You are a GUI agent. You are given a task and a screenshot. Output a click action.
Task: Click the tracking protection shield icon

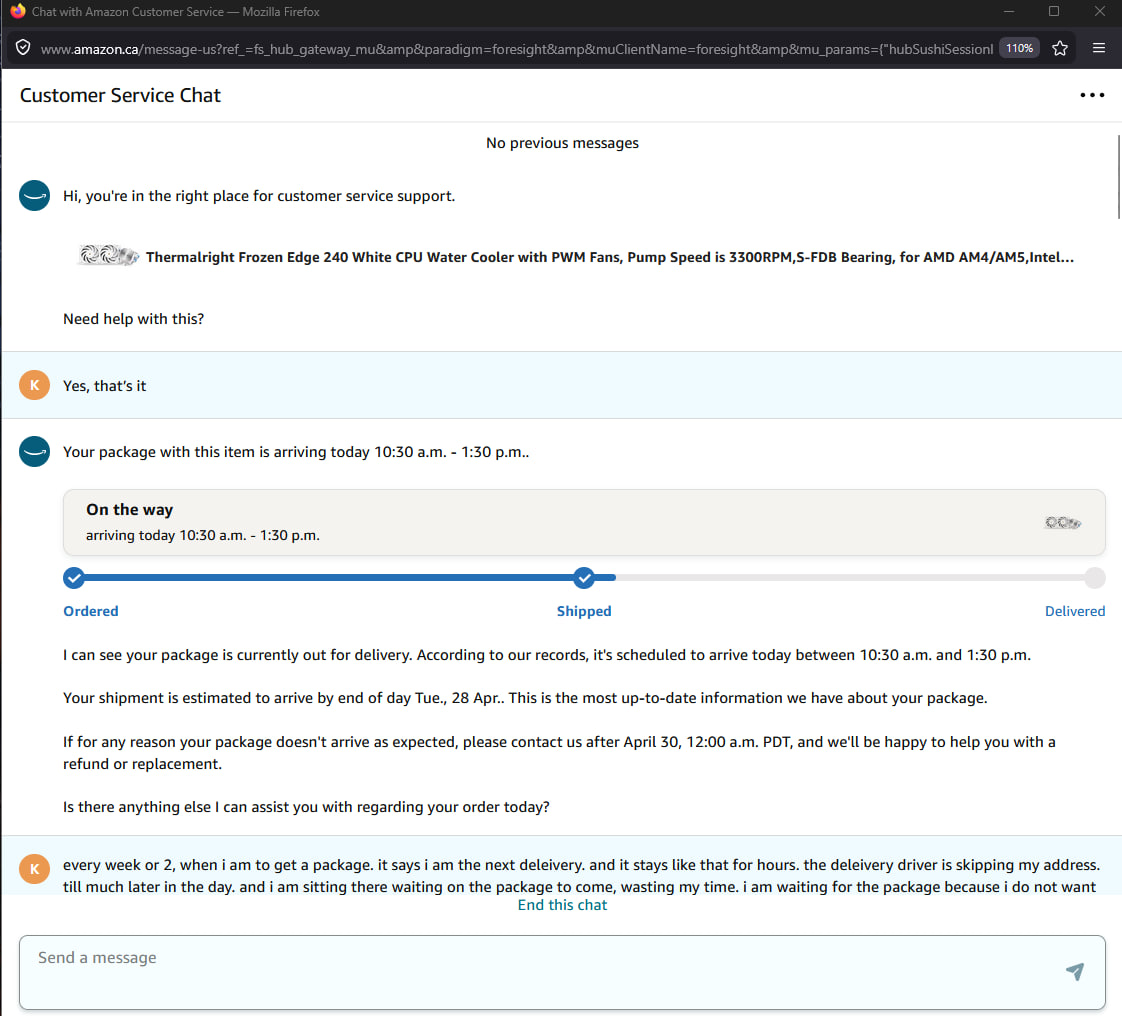(23, 48)
